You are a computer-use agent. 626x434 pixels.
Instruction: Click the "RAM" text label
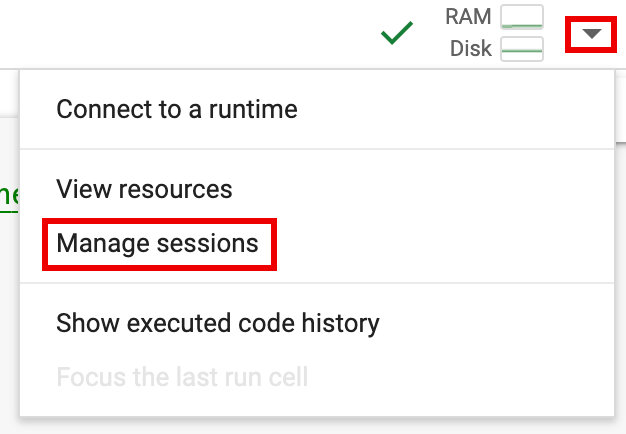(468, 17)
